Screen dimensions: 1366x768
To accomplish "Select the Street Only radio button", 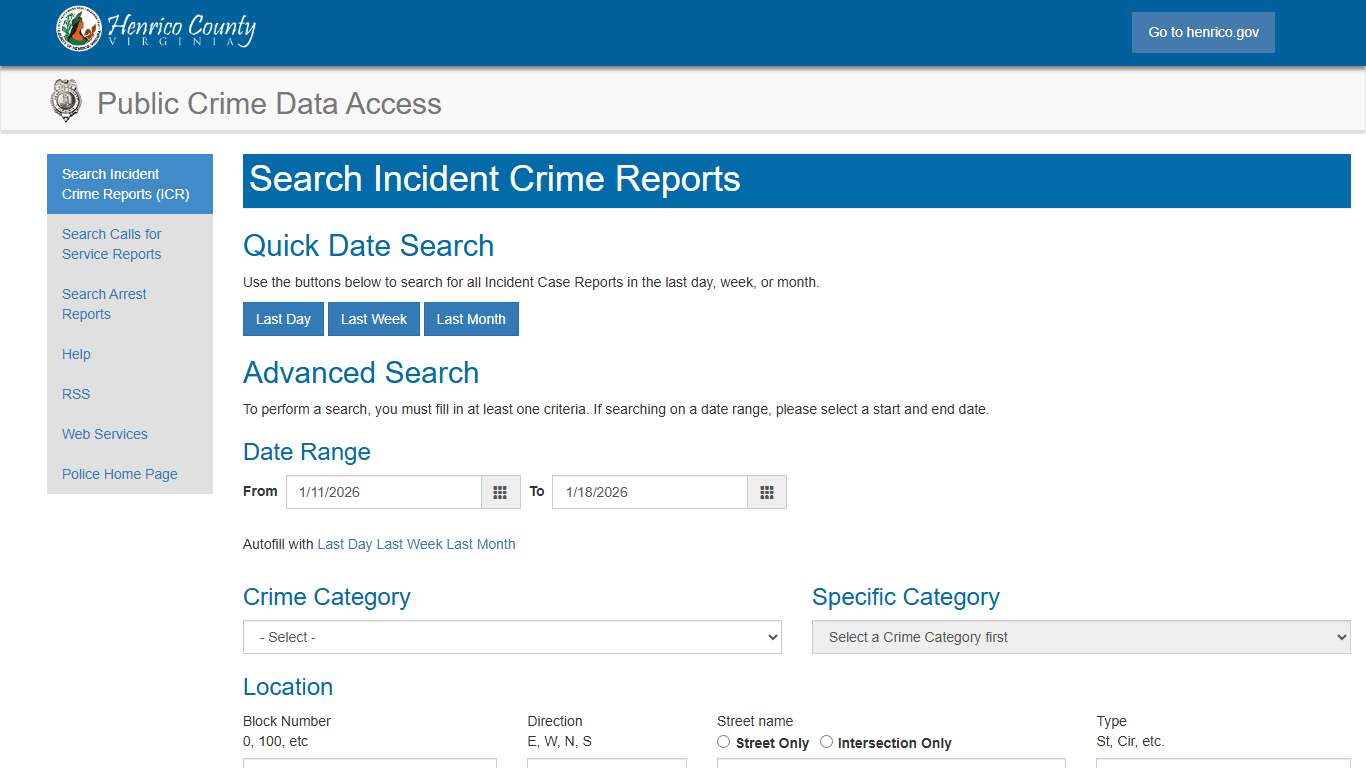I will point(723,742).
